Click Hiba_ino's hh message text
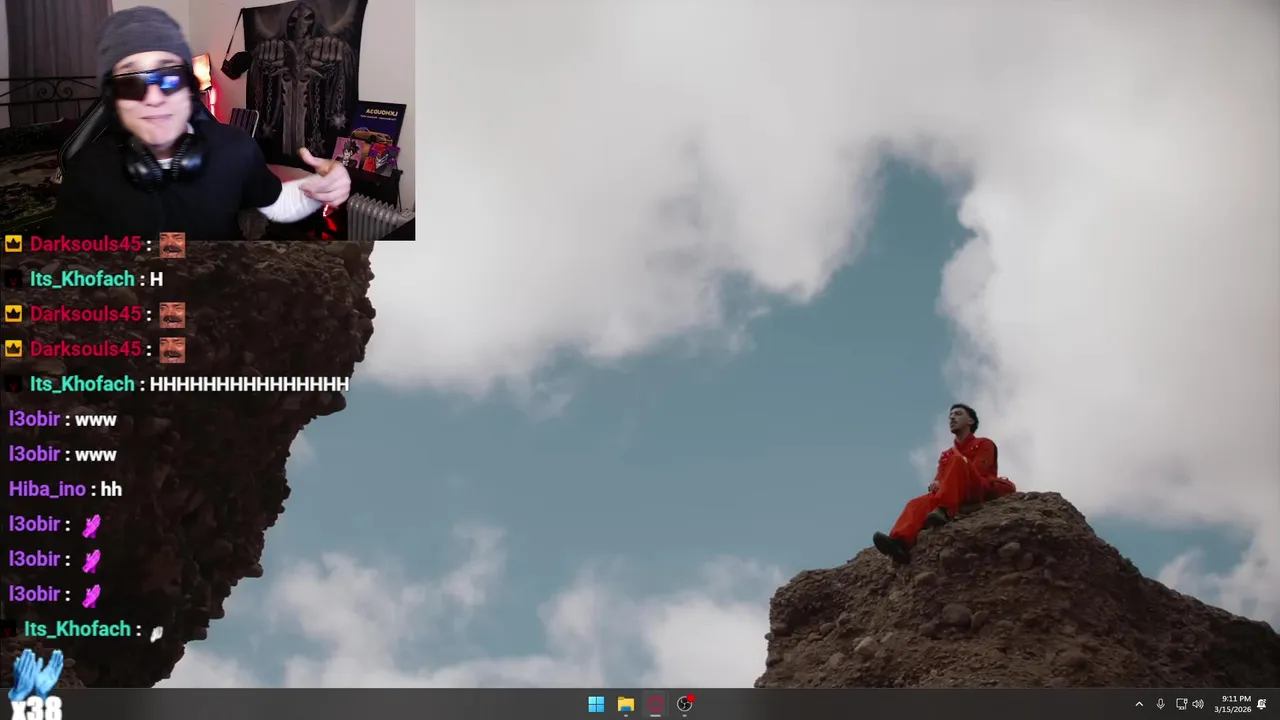The width and height of the screenshot is (1280, 720). click(x=111, y=489)
